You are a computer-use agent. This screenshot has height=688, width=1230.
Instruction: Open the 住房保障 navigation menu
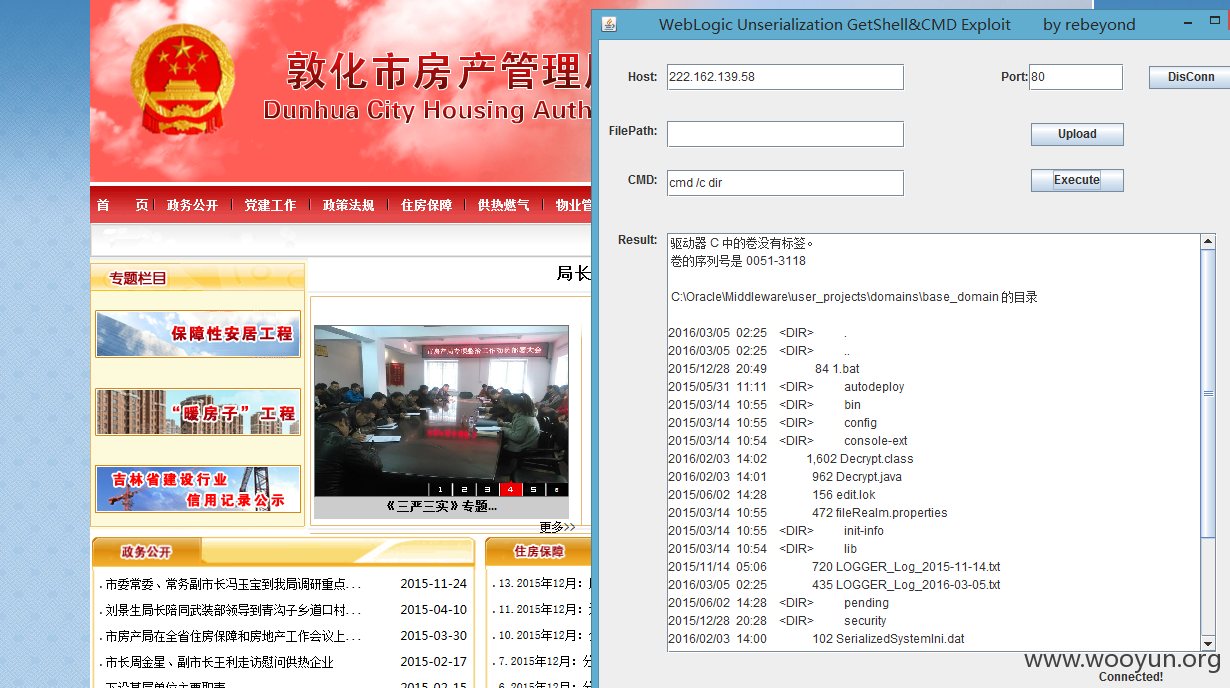pos(426,205)
